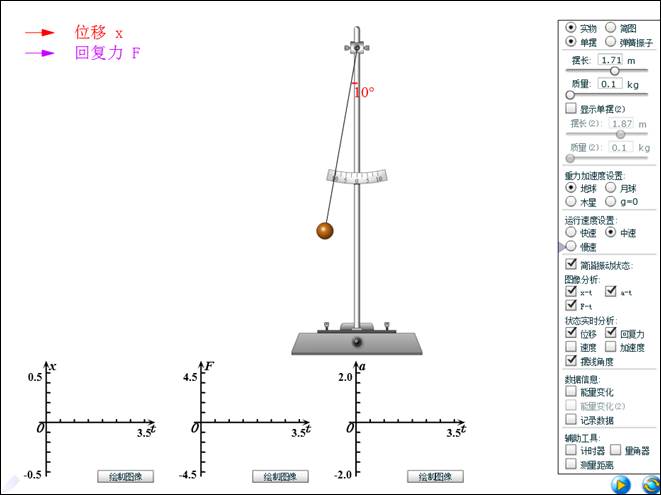Enable the 量角器 protractor tool
This screenshot has height=495, width=661.
[615, 451]
